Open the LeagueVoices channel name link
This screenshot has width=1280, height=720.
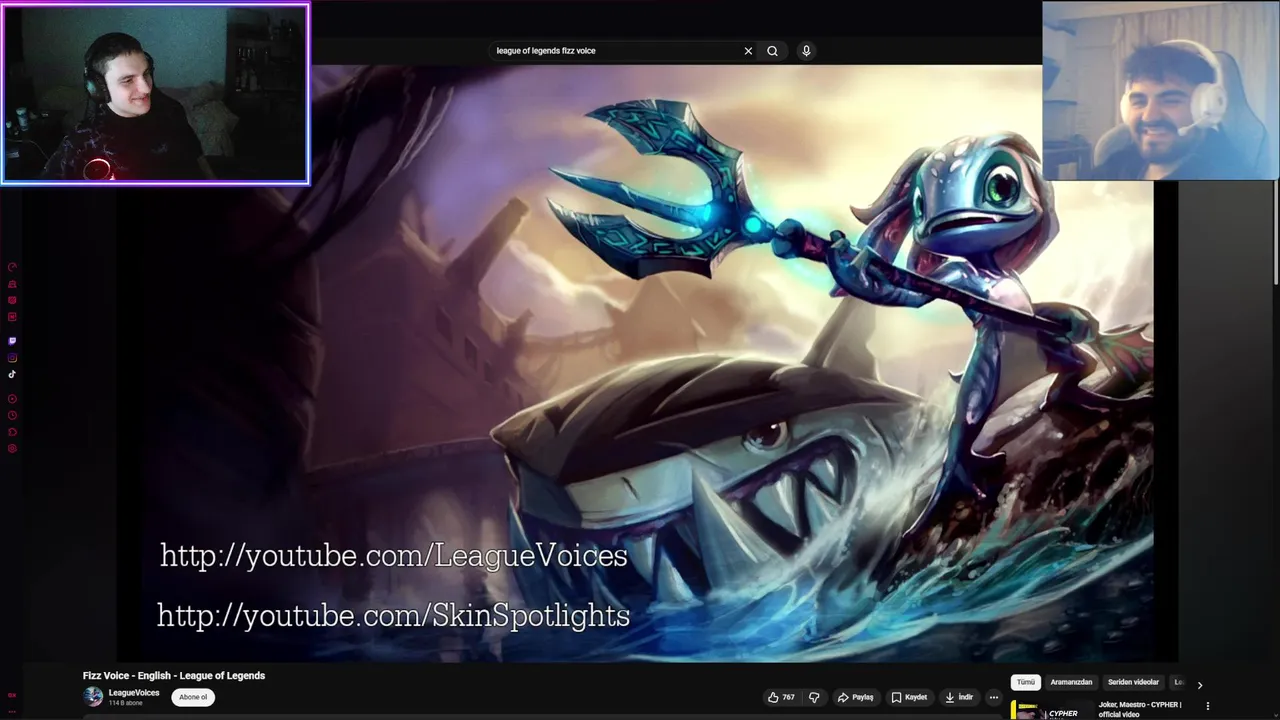(134, 693)
